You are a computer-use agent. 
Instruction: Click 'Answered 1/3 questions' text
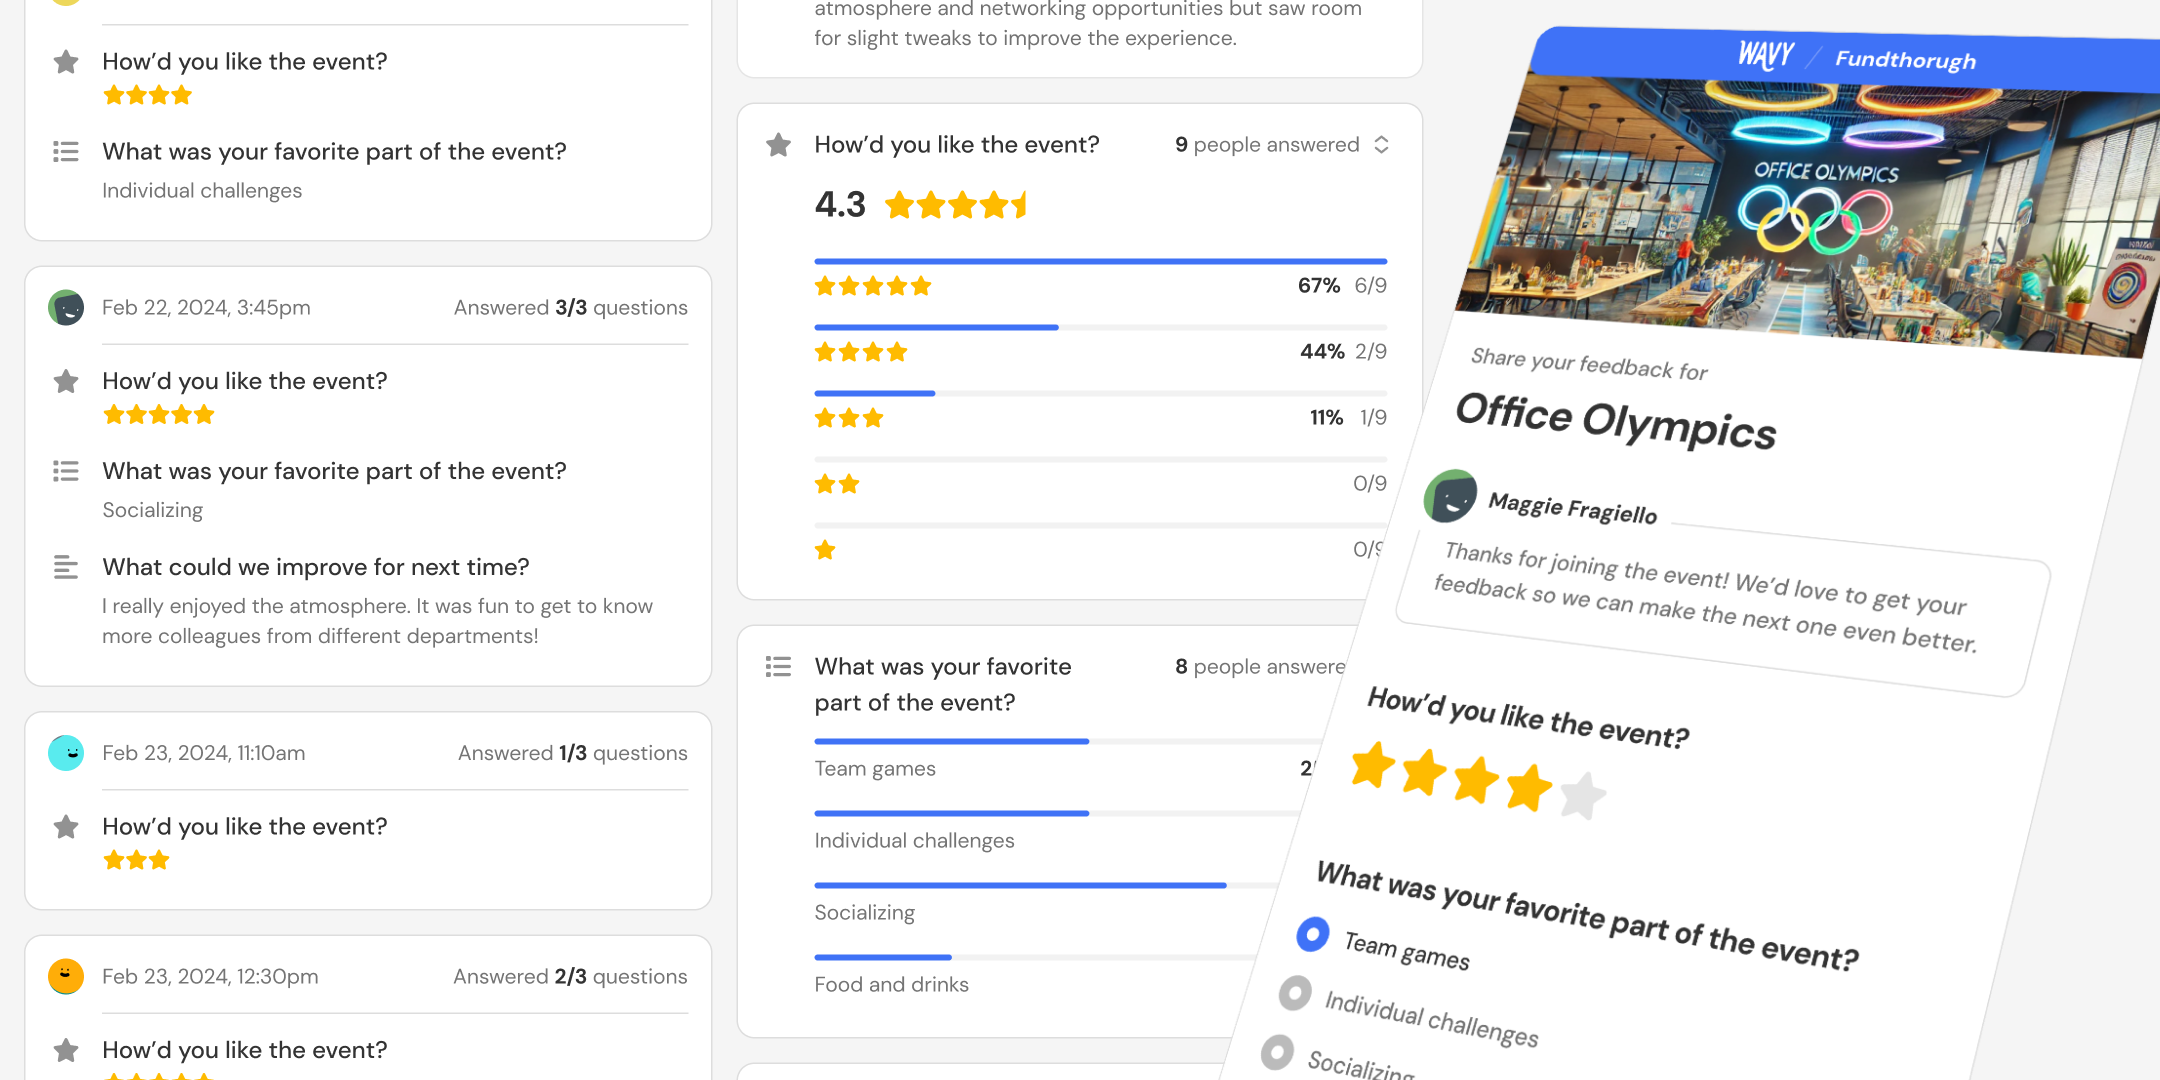pos(573,753)
